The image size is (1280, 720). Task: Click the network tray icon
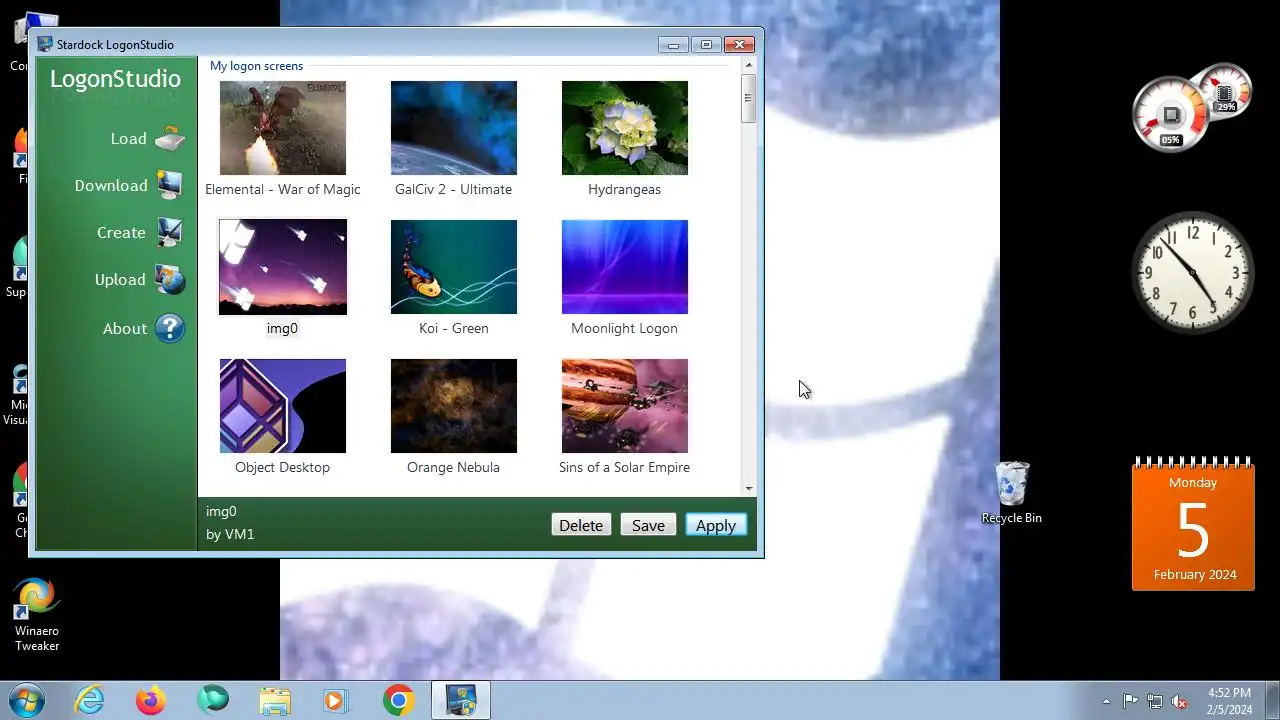[x=1155, y=701]
